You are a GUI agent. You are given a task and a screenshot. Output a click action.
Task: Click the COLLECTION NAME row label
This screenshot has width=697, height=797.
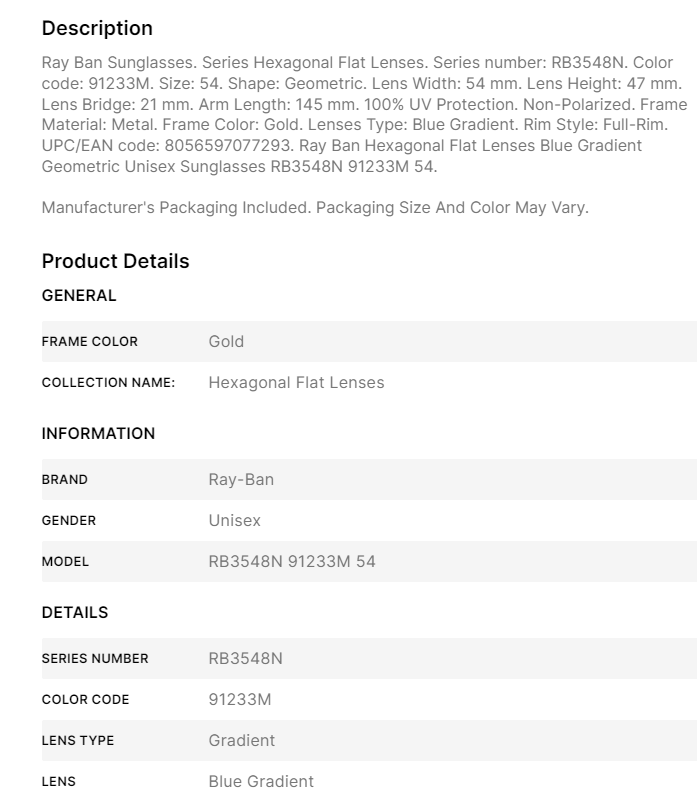tap(108, 383)
